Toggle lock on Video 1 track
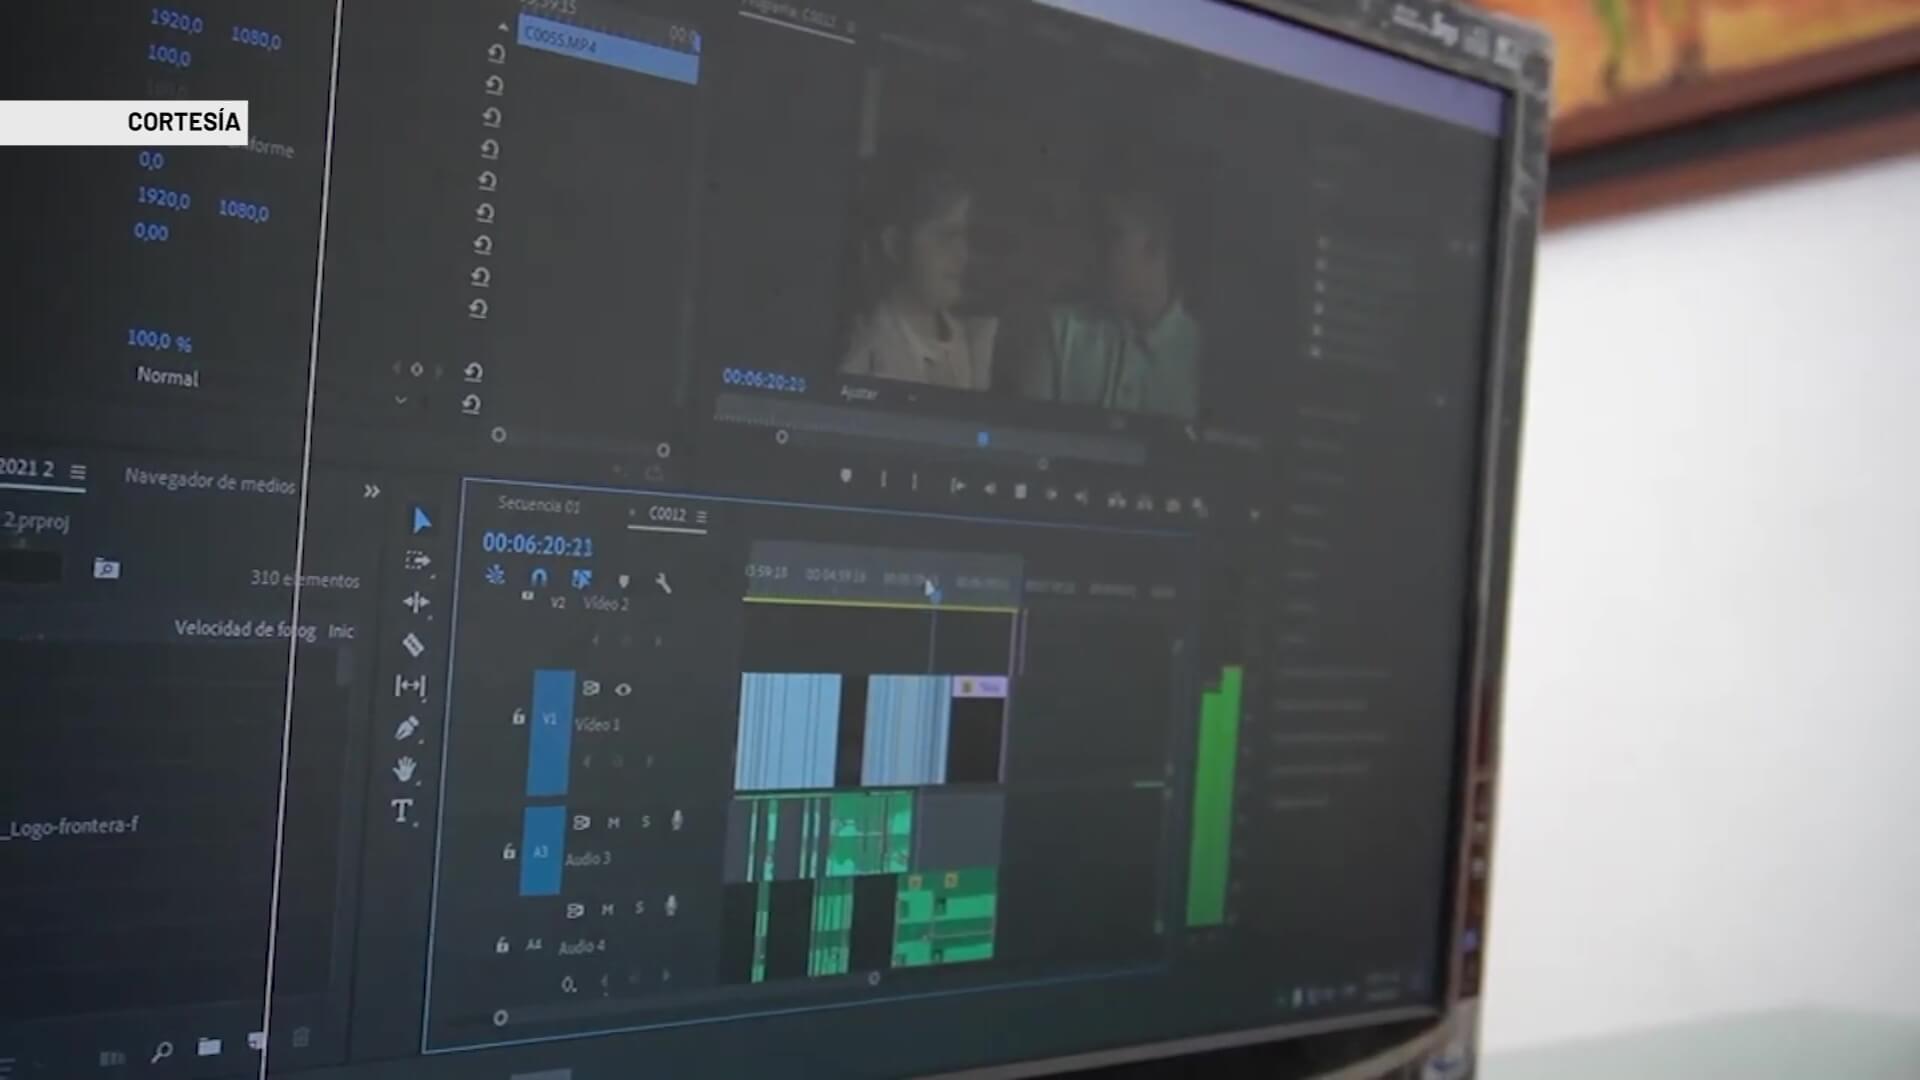This screenshot has width=1920, height=1080. (518, 716)
